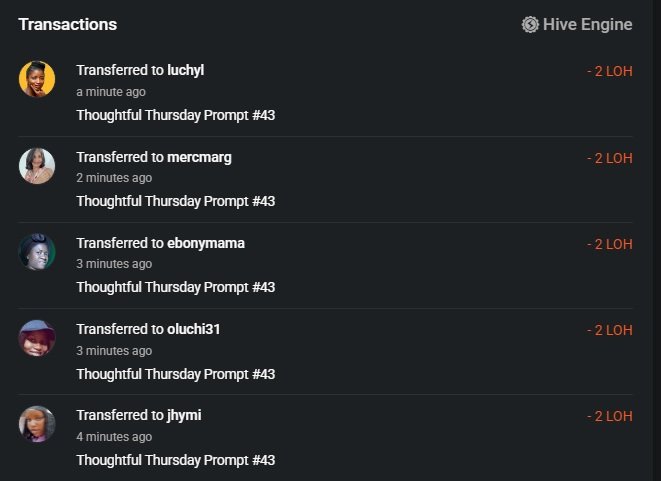Select the Hive Engine label
The image size is (661, 481).
[x=588, y=24]
